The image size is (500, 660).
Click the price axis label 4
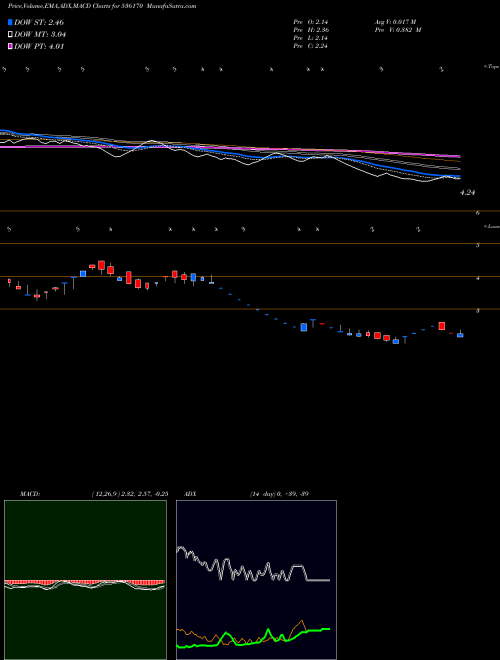pos(478,278)
